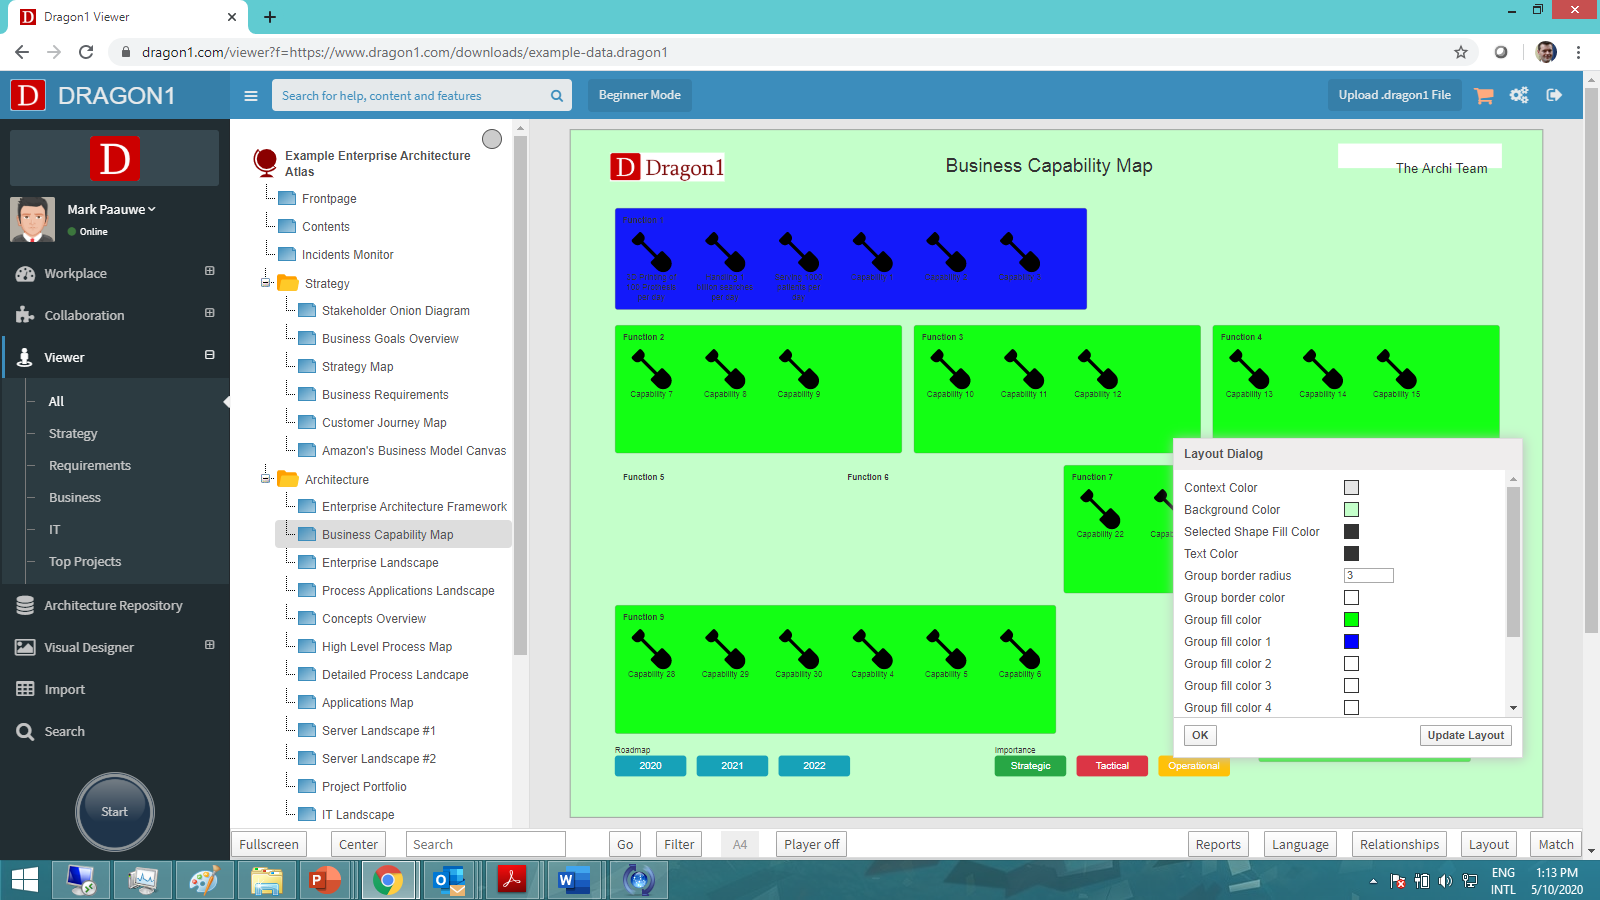The width and height of the screenshot is (1600, 900).
Task: Open settings gears icon in header
Action: click(x=1519, y=95)
